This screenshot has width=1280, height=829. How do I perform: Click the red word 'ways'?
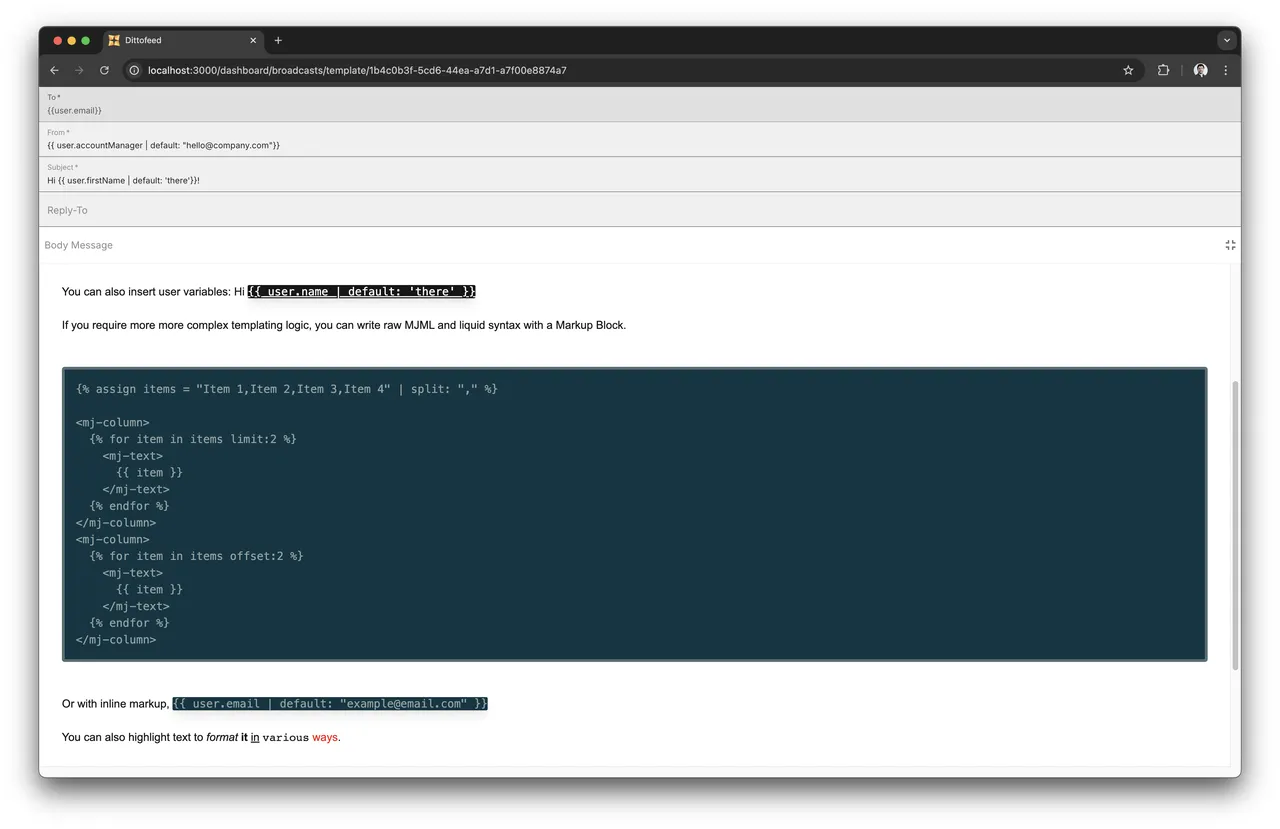point(325,738)
